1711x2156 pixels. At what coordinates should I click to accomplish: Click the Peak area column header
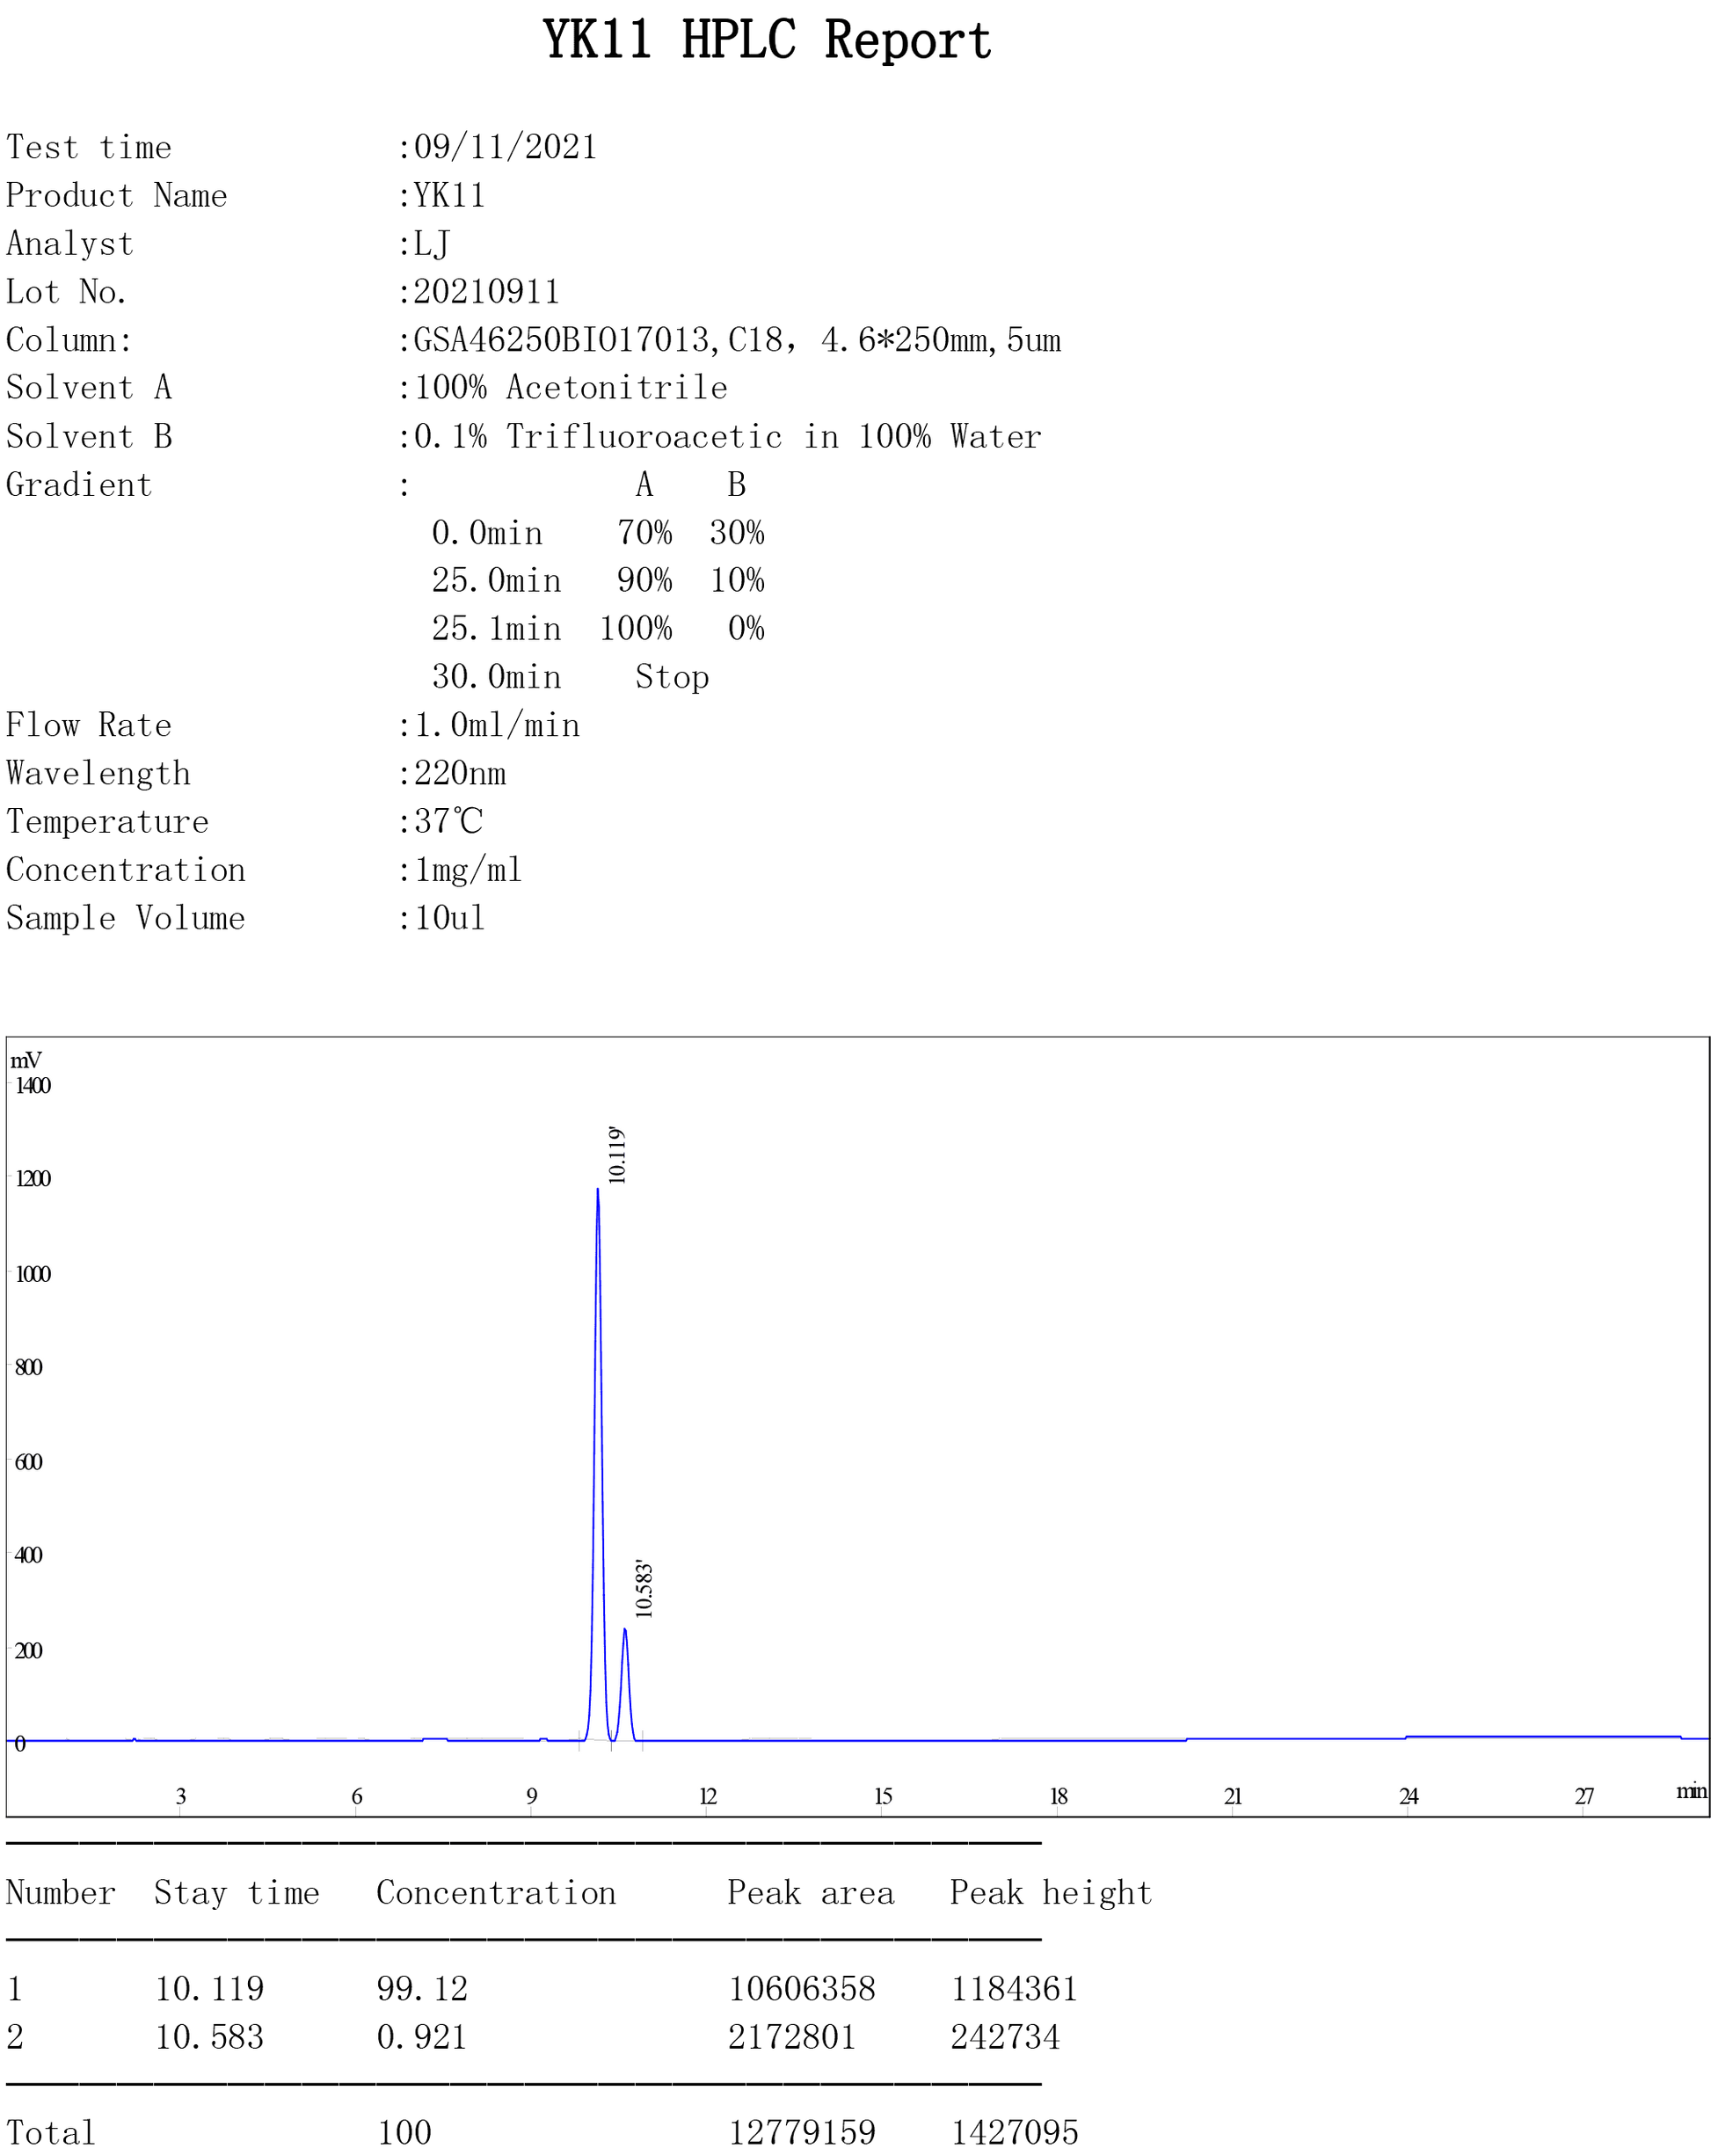[811, 1893]
